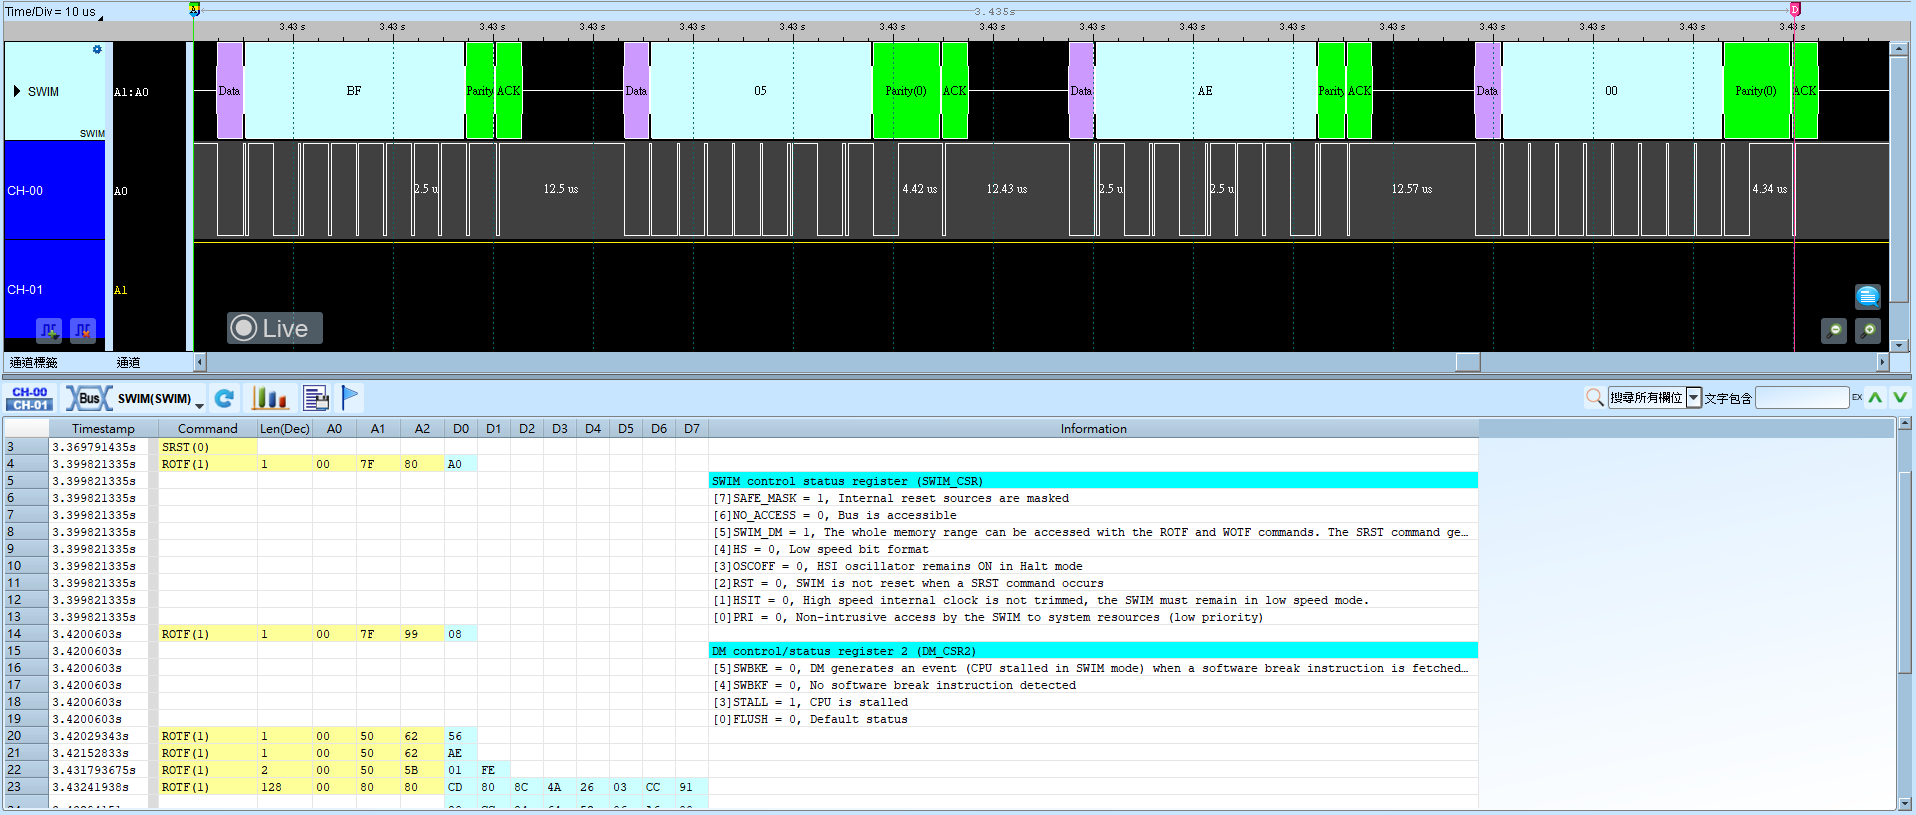Zoom out the waveform view
Image resolution: width=1916 pixels, height=815 pixels.
click(x=1834, y=330)
